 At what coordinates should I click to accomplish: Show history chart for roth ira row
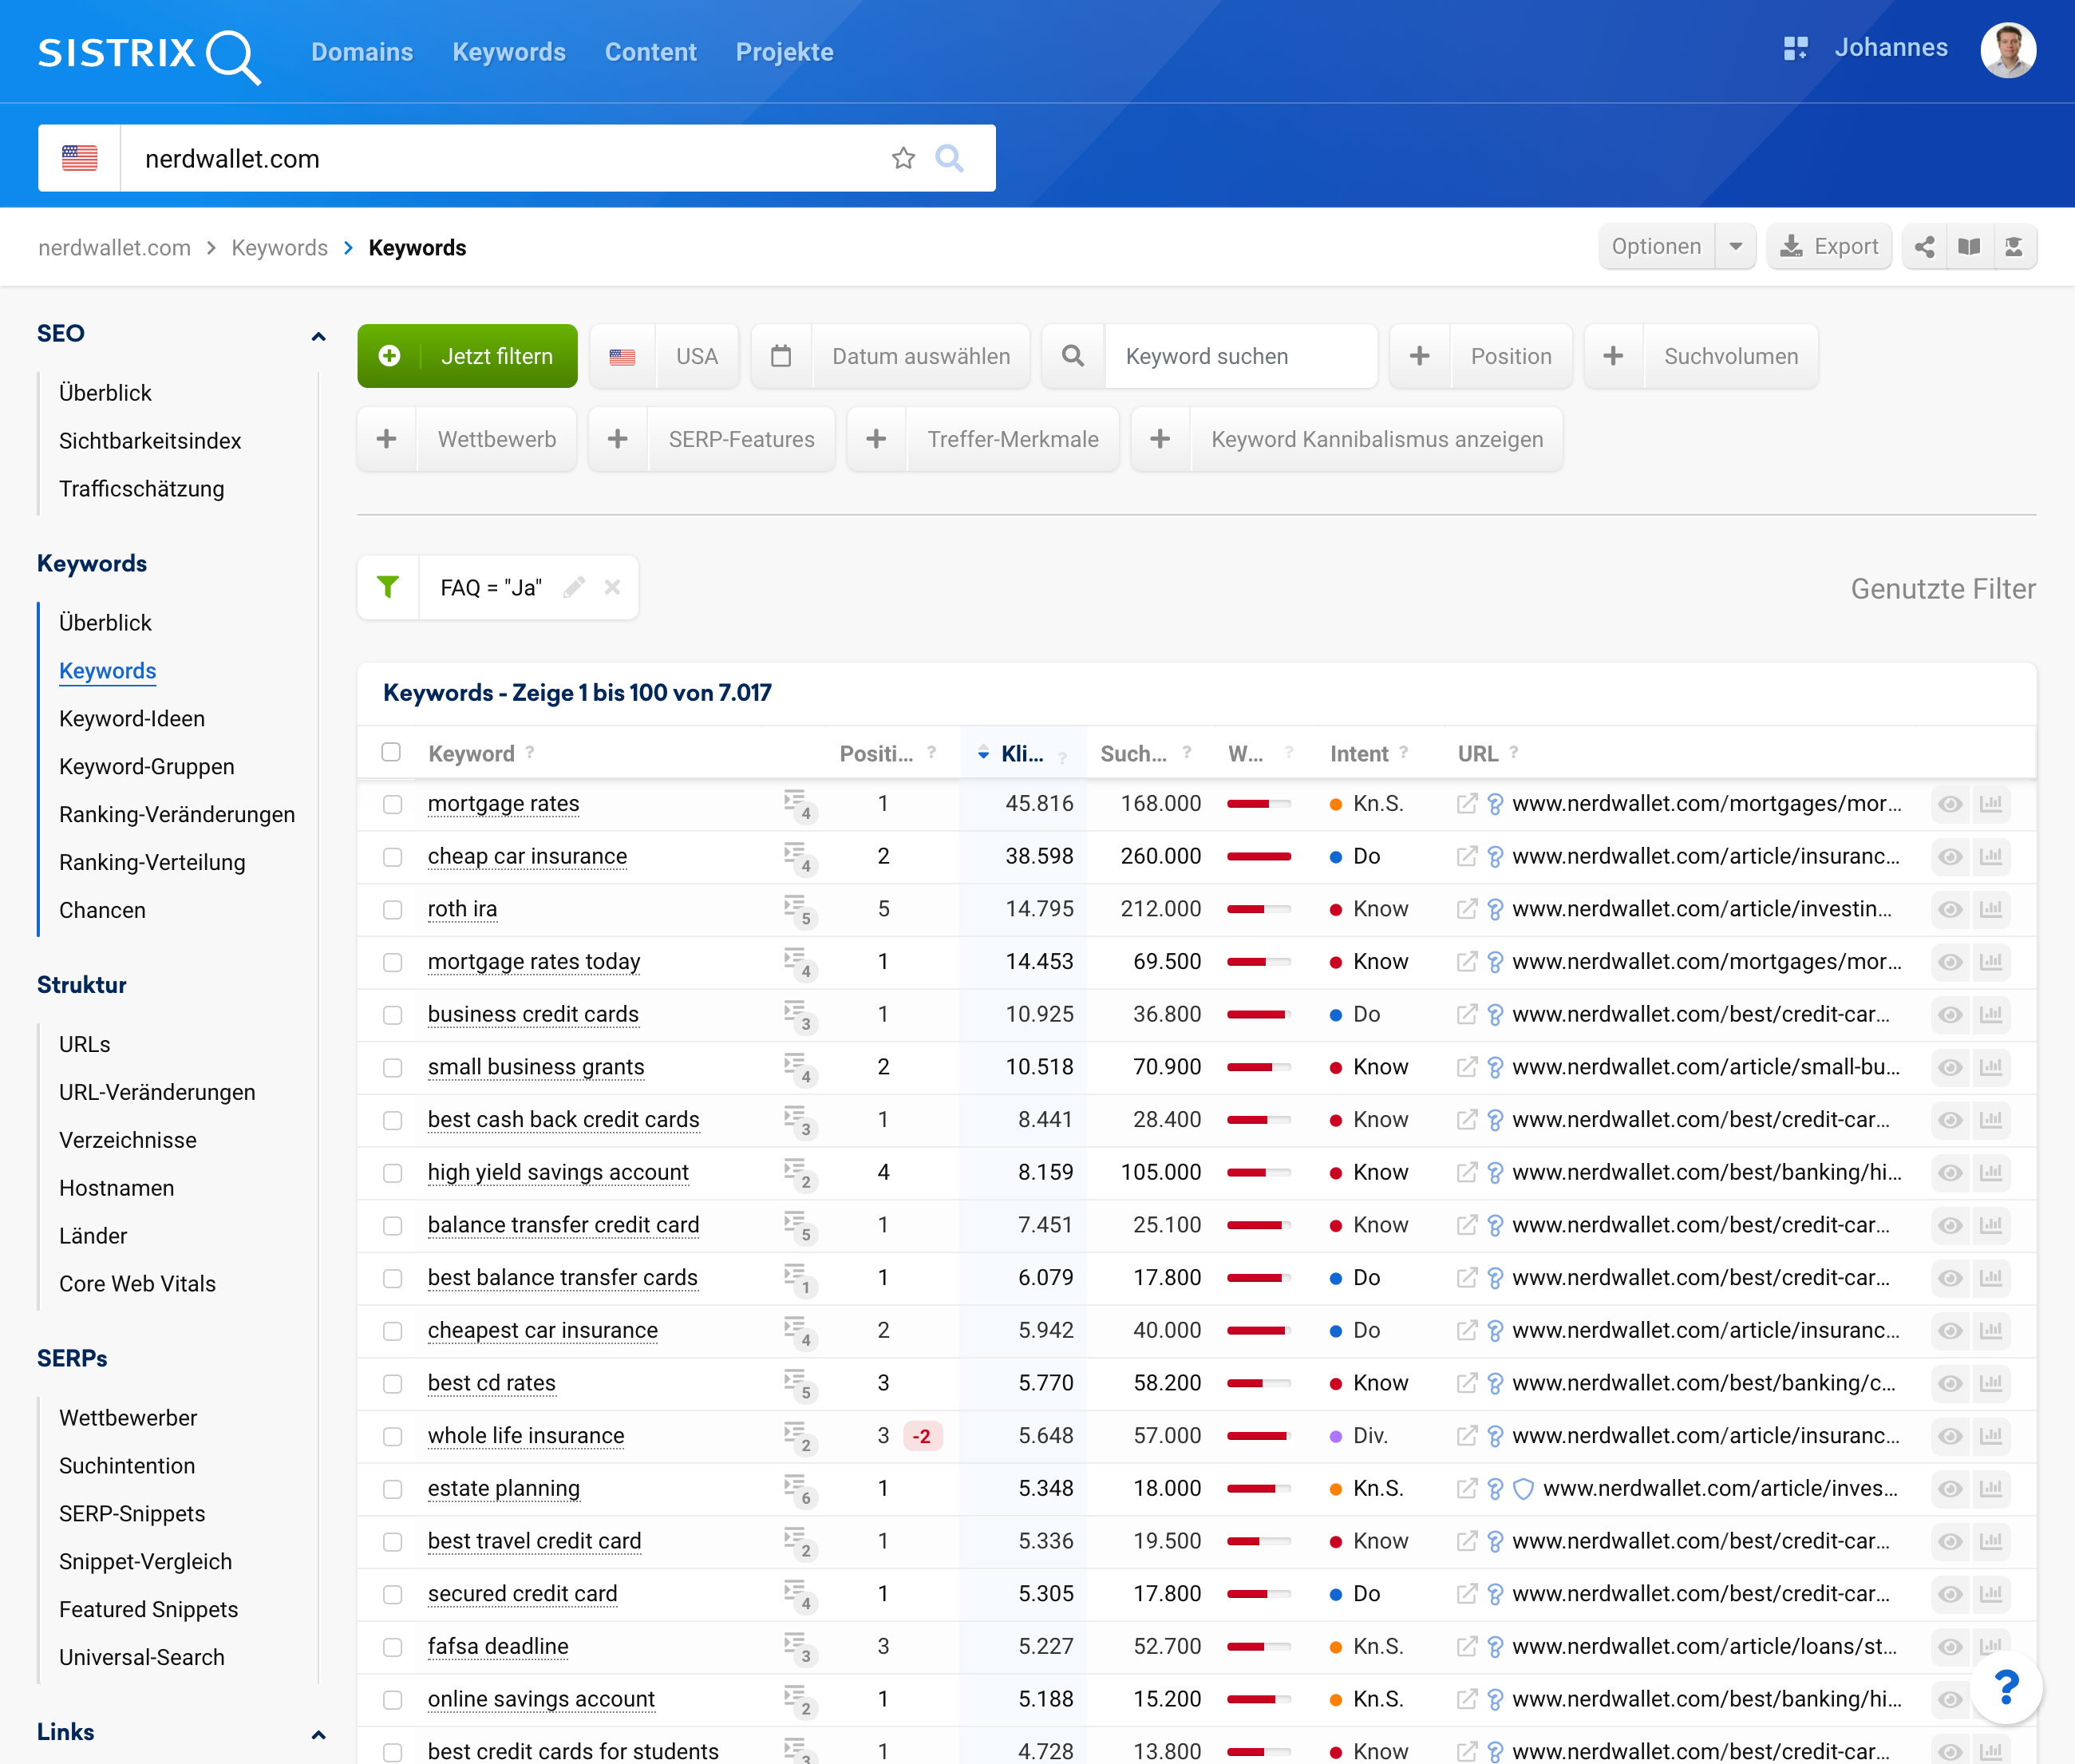coord(1991,909)
